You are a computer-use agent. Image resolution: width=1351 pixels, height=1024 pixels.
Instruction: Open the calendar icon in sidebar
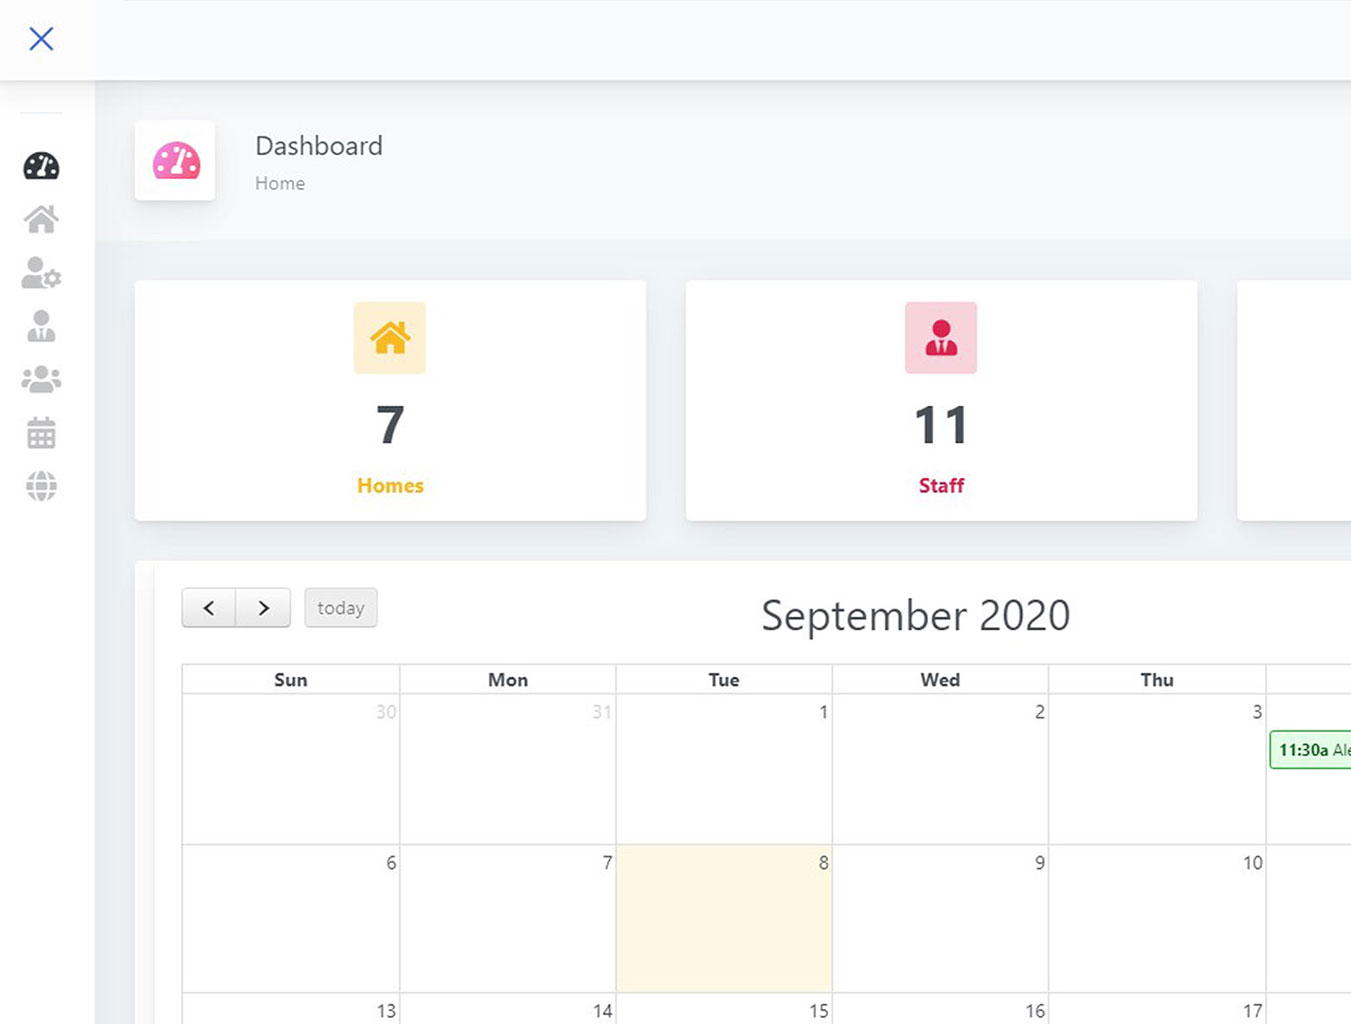pyautogui.click(x=41, y=433)
